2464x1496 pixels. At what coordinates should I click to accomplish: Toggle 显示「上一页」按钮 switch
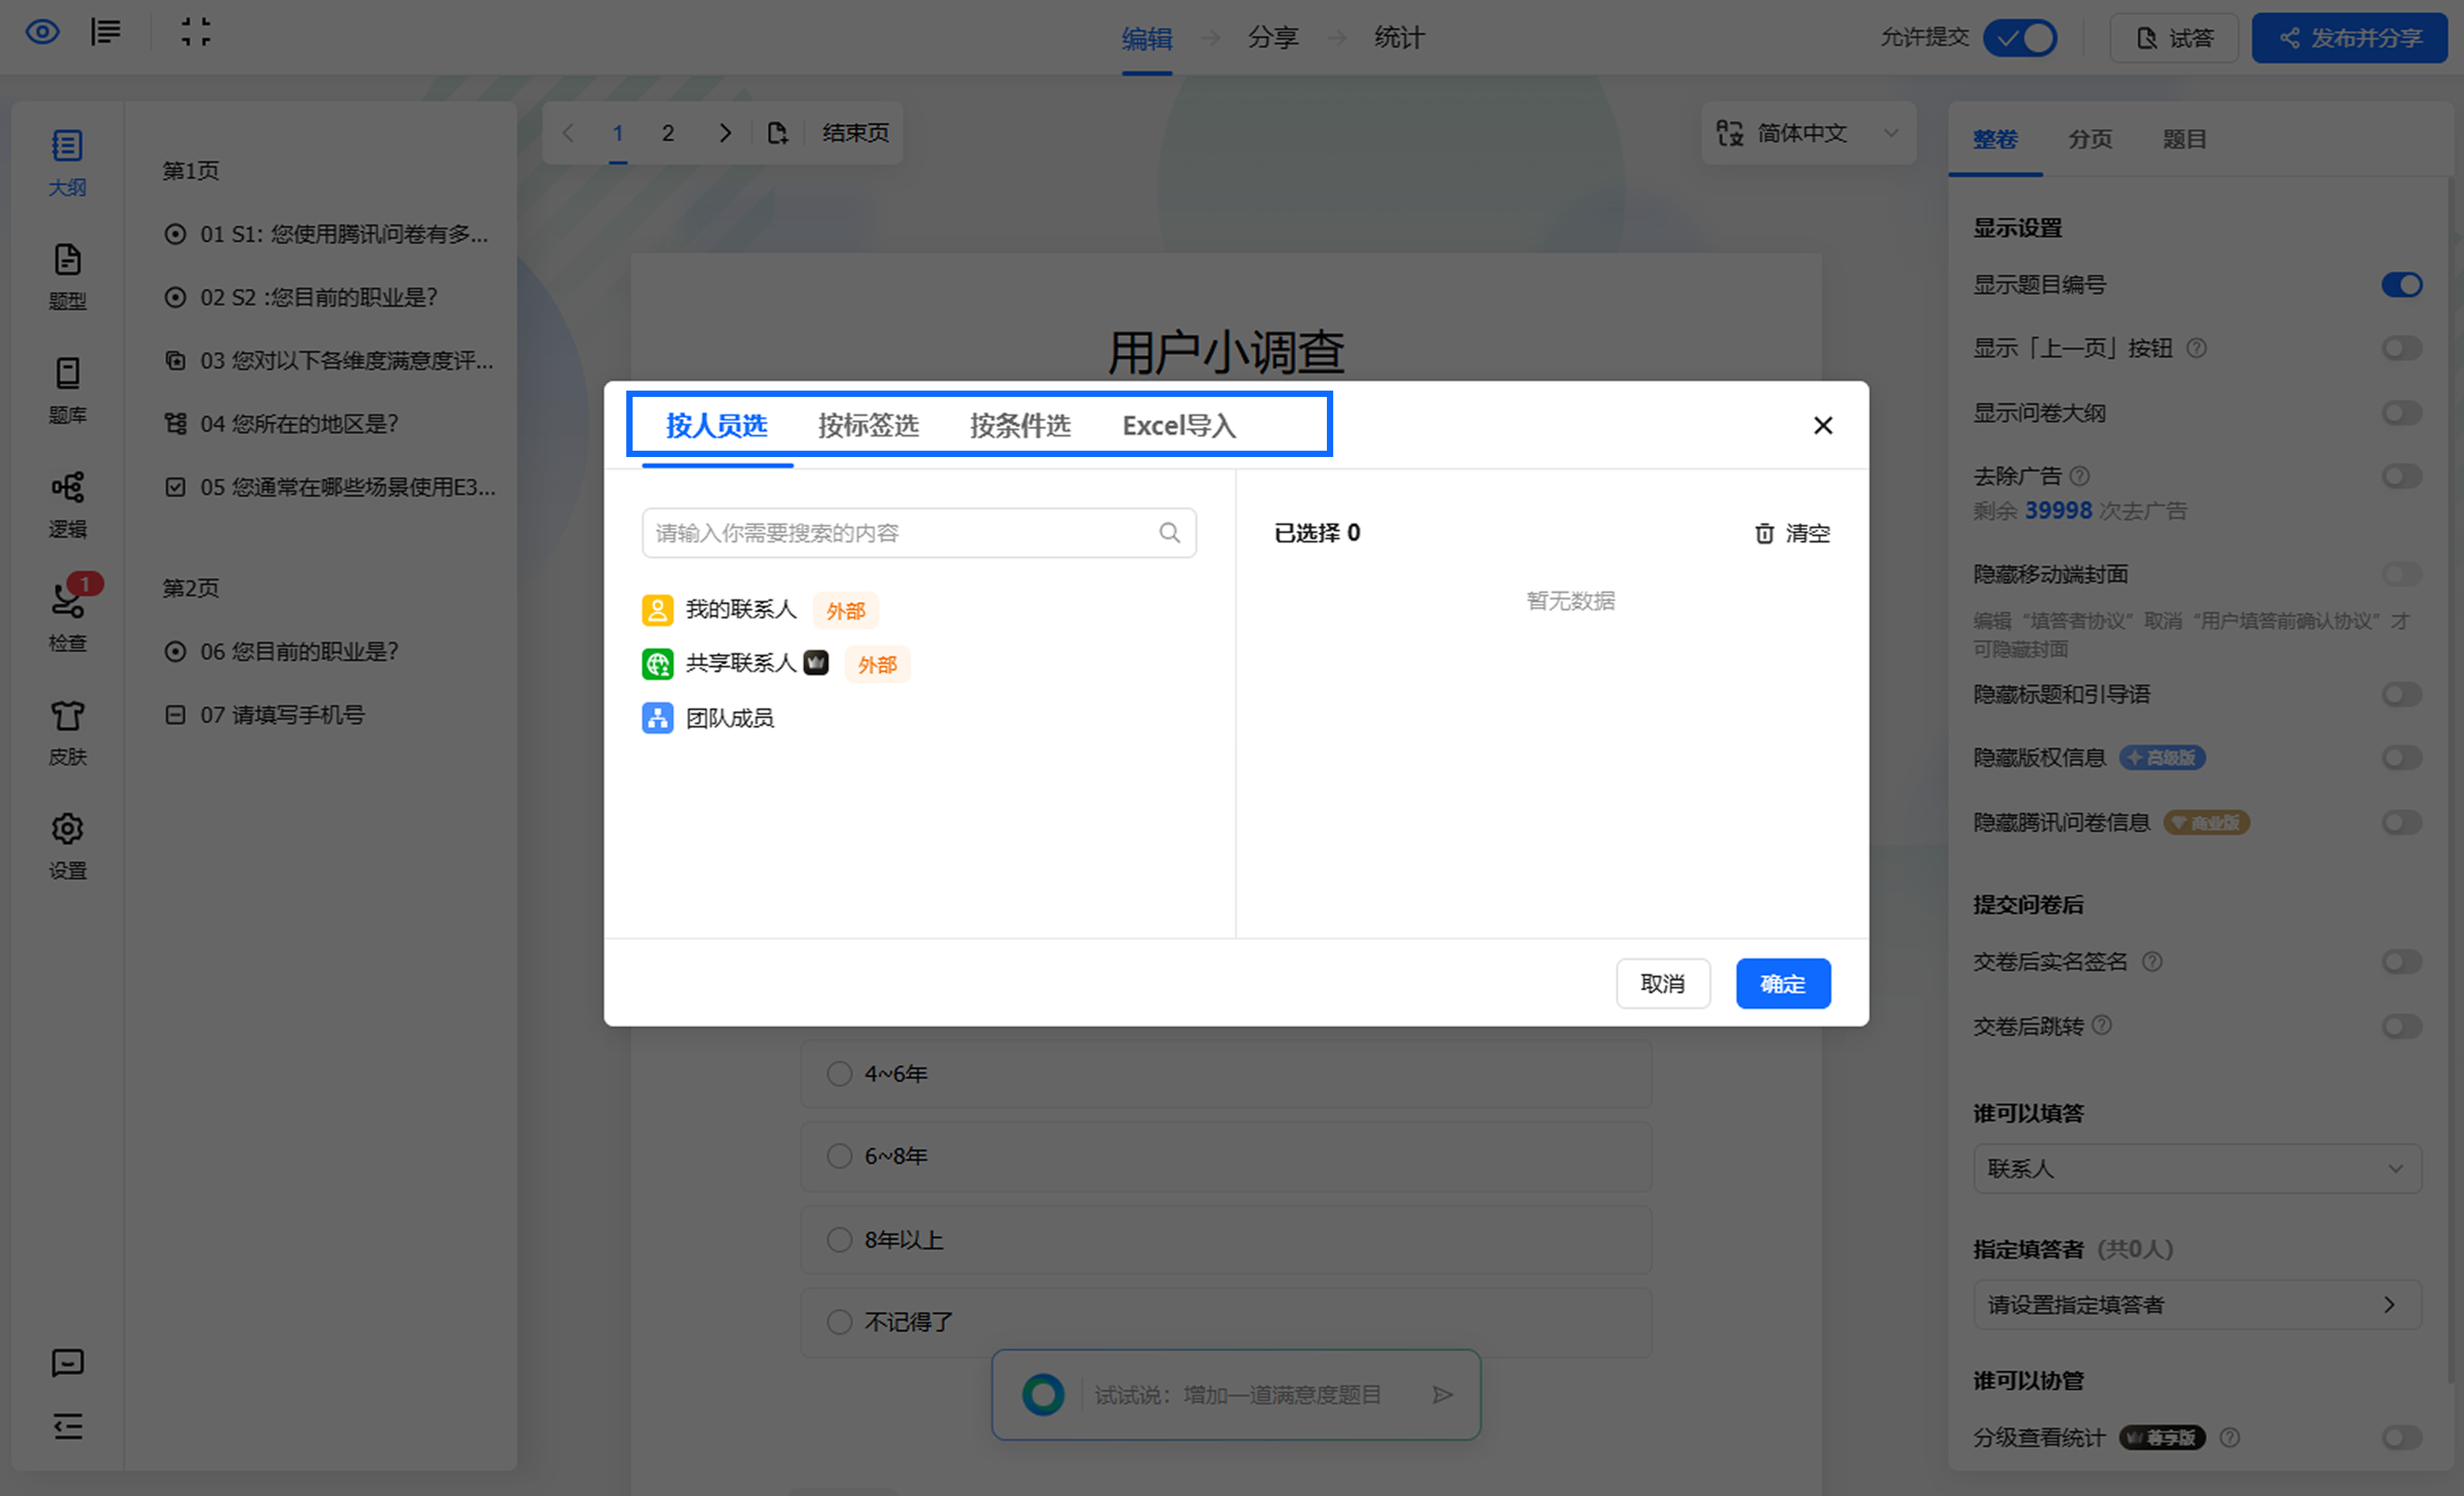(x=2402, y=348)
